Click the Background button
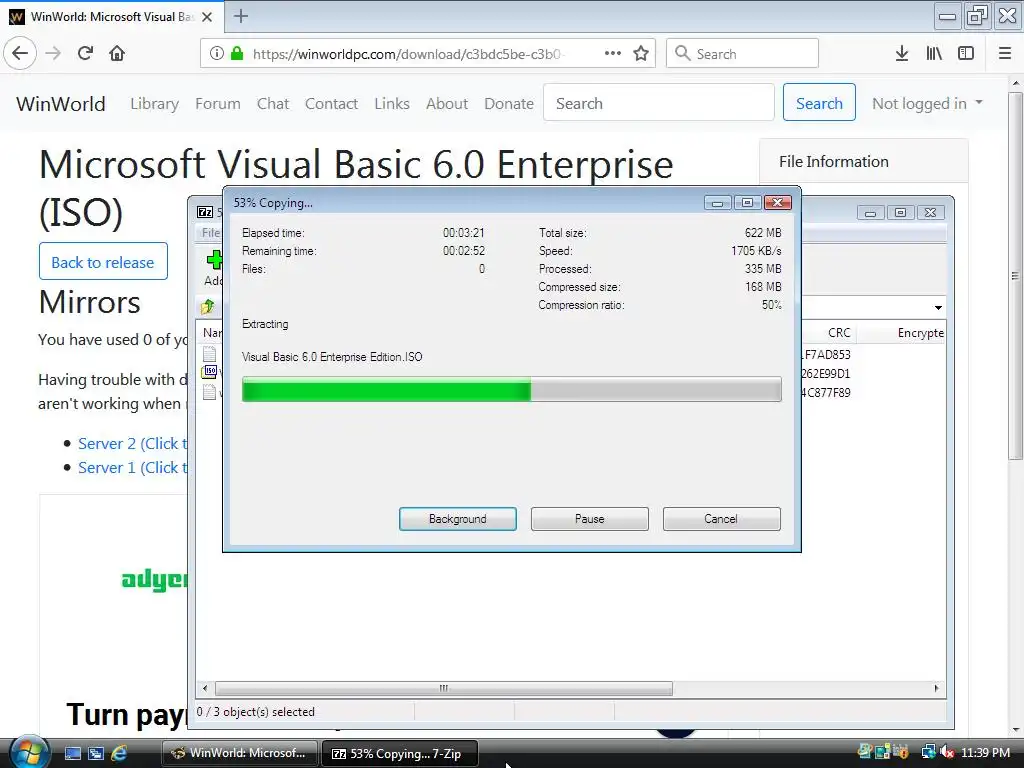The image size is (1024, 768). point(458,519)
